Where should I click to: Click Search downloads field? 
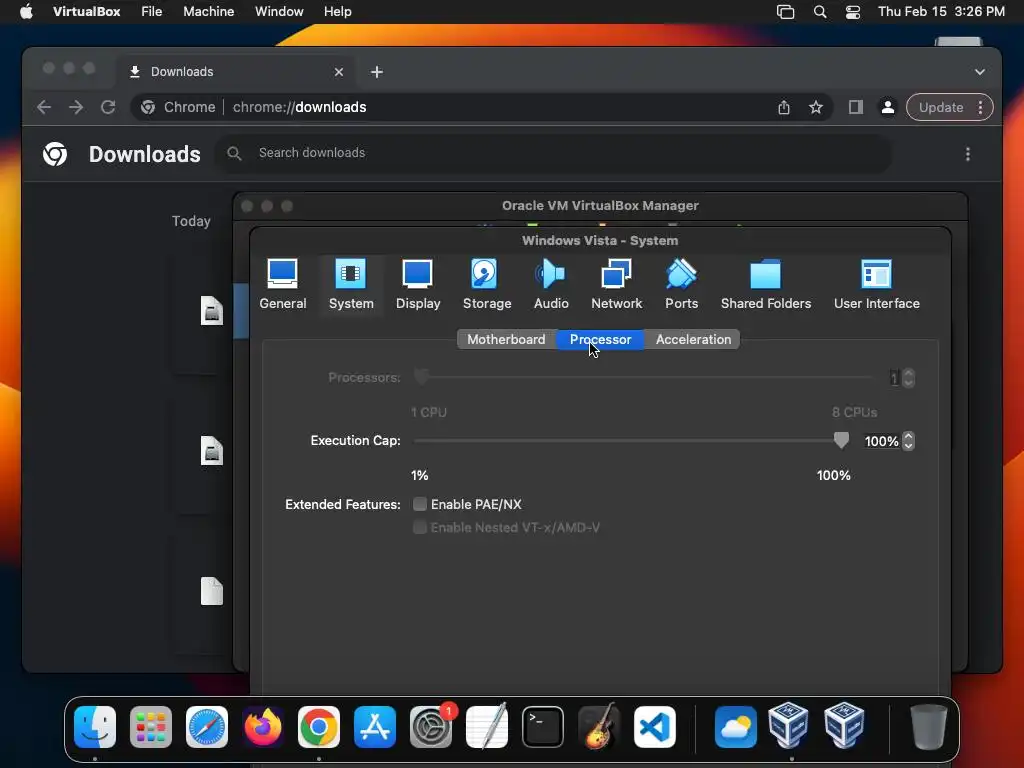pyautogui.click(x=554, y=153)
